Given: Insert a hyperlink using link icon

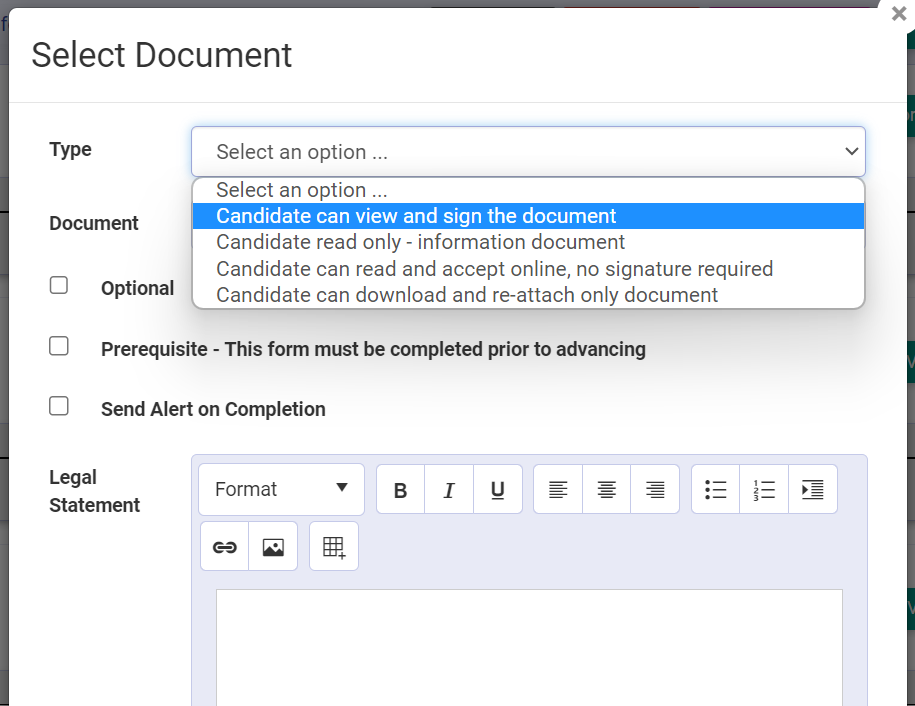Looking at the screenshot, I should point(225,547).
